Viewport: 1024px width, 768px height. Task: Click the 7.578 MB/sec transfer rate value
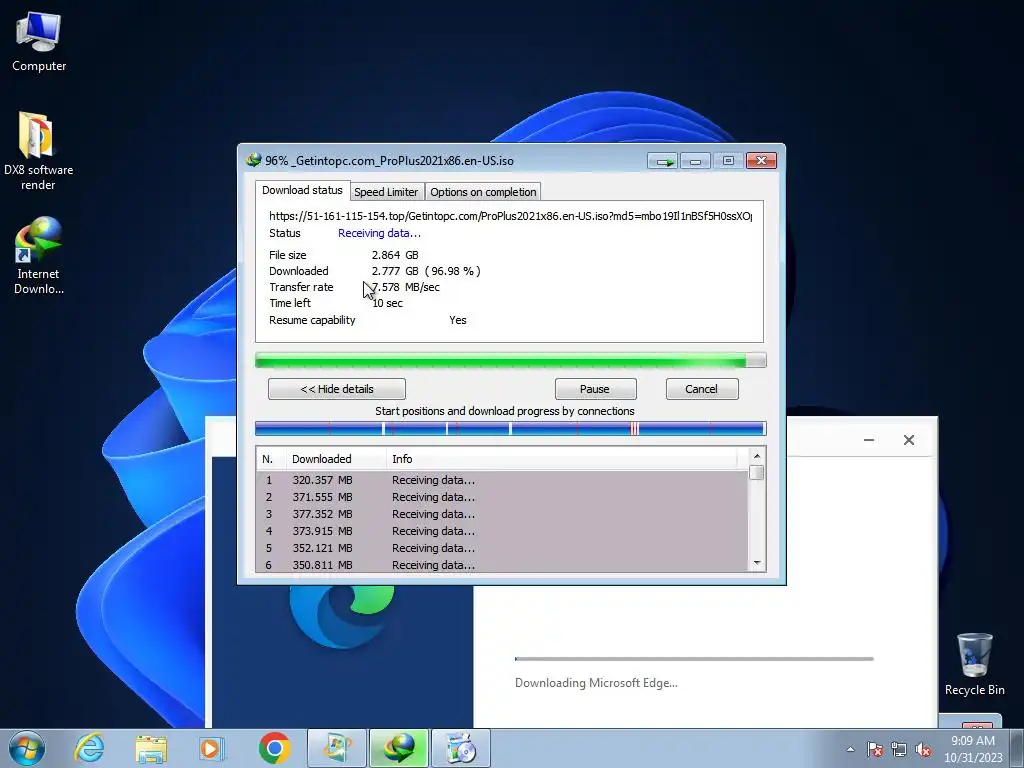coord(406,287)
